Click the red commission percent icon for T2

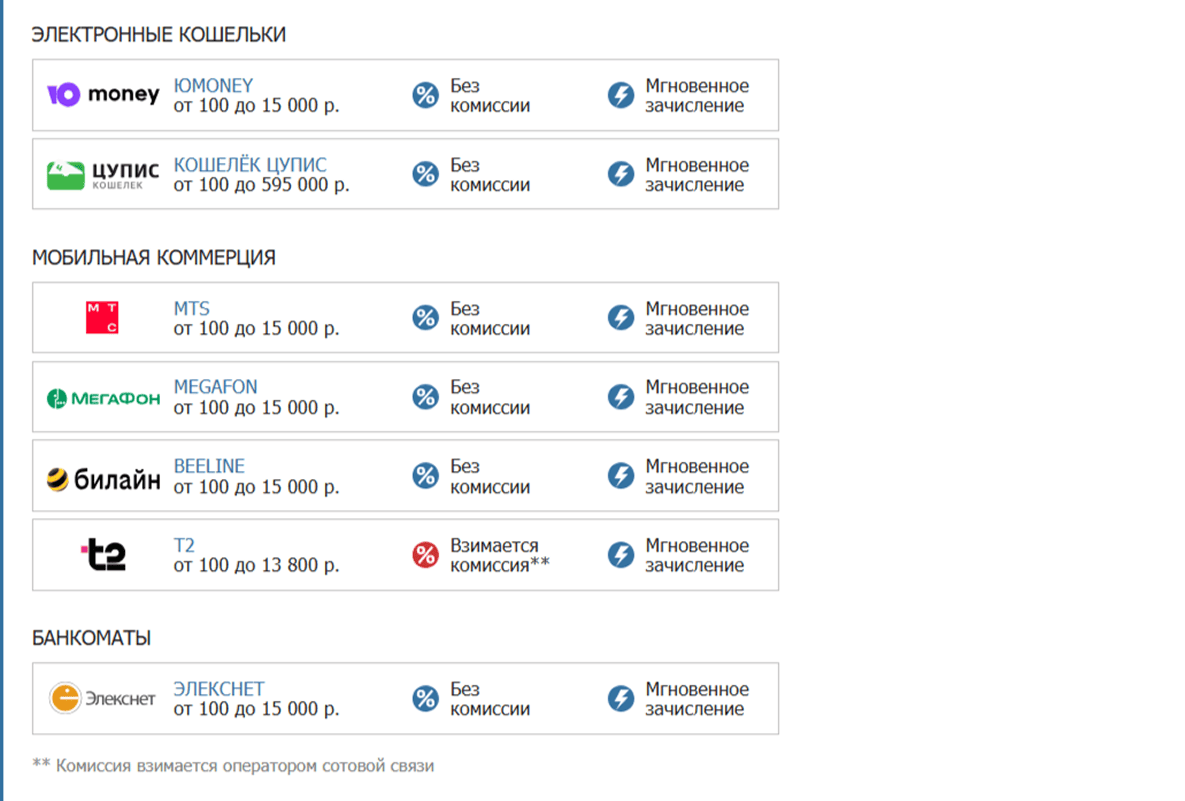(x=426, y=555)
